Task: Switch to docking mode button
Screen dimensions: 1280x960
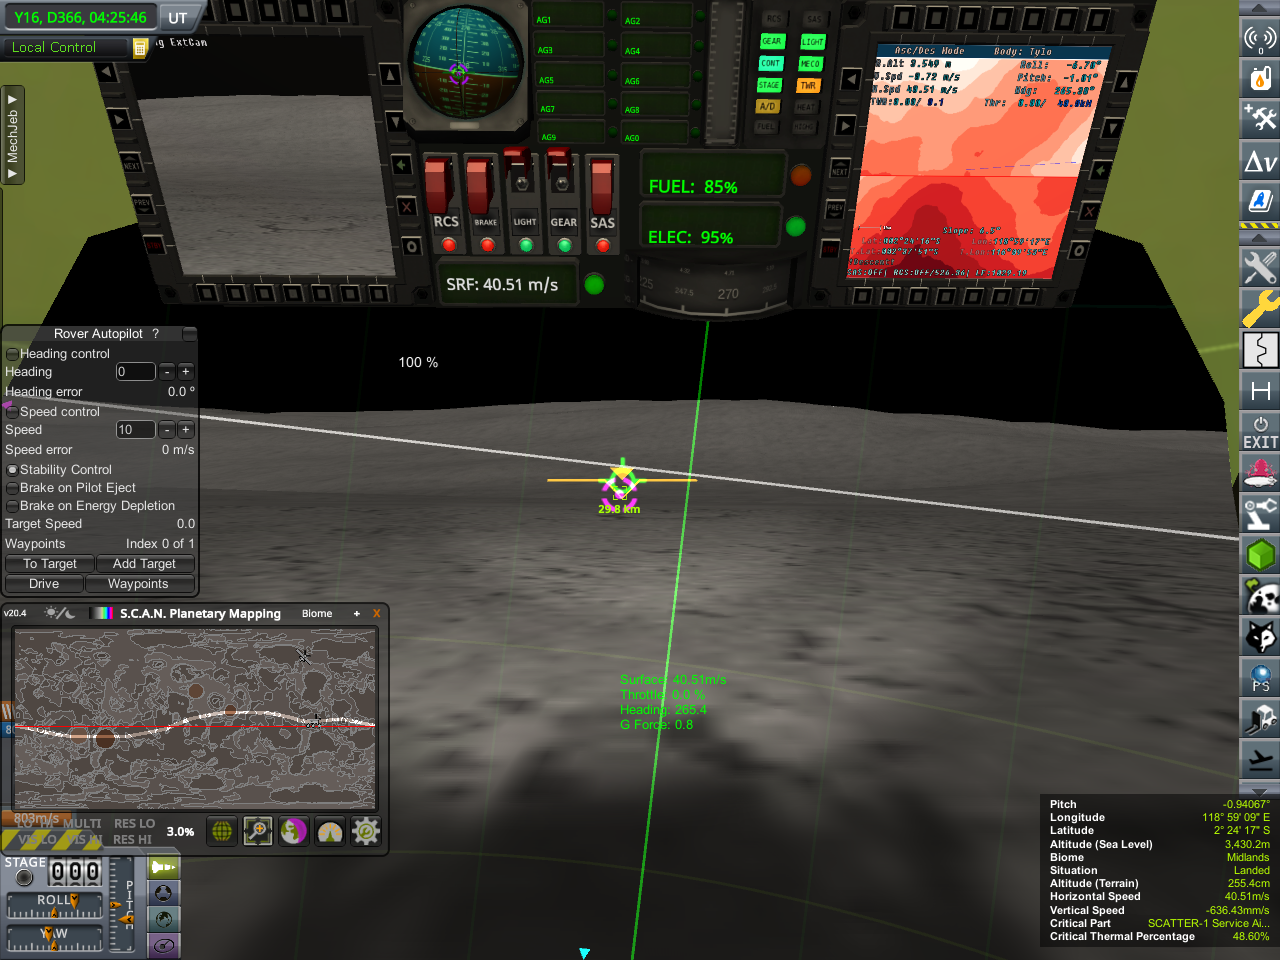Action: pos(164,893)
